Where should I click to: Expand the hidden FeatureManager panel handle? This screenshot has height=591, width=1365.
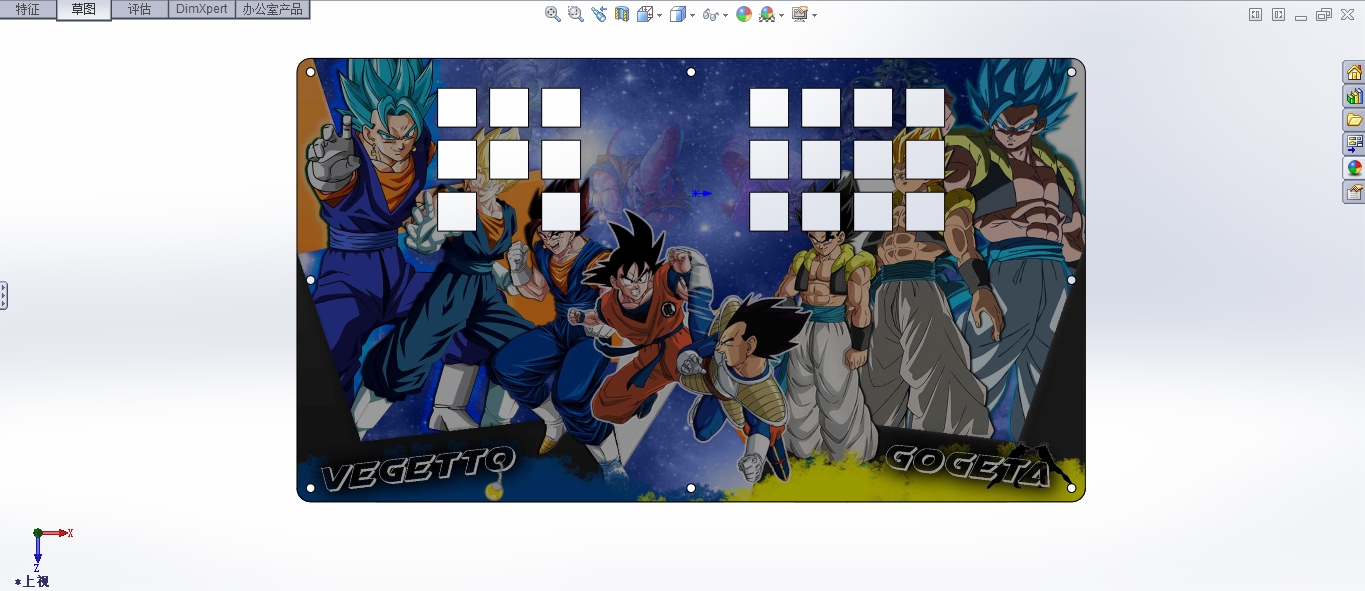pyautogui.click(x=4, y=295)
